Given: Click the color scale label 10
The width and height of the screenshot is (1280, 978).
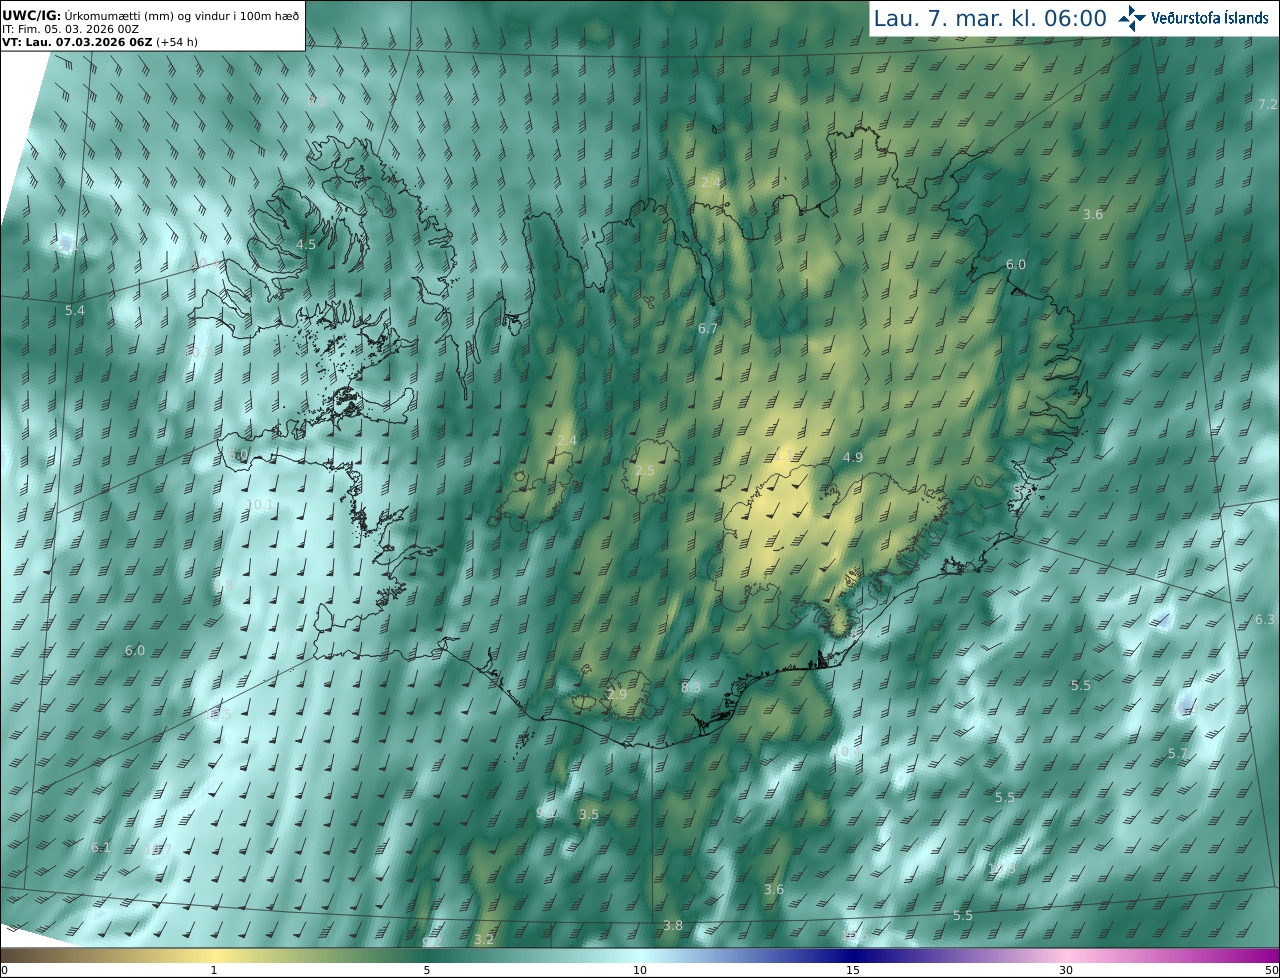Looking at the screenshot, I should click(640, 970).
